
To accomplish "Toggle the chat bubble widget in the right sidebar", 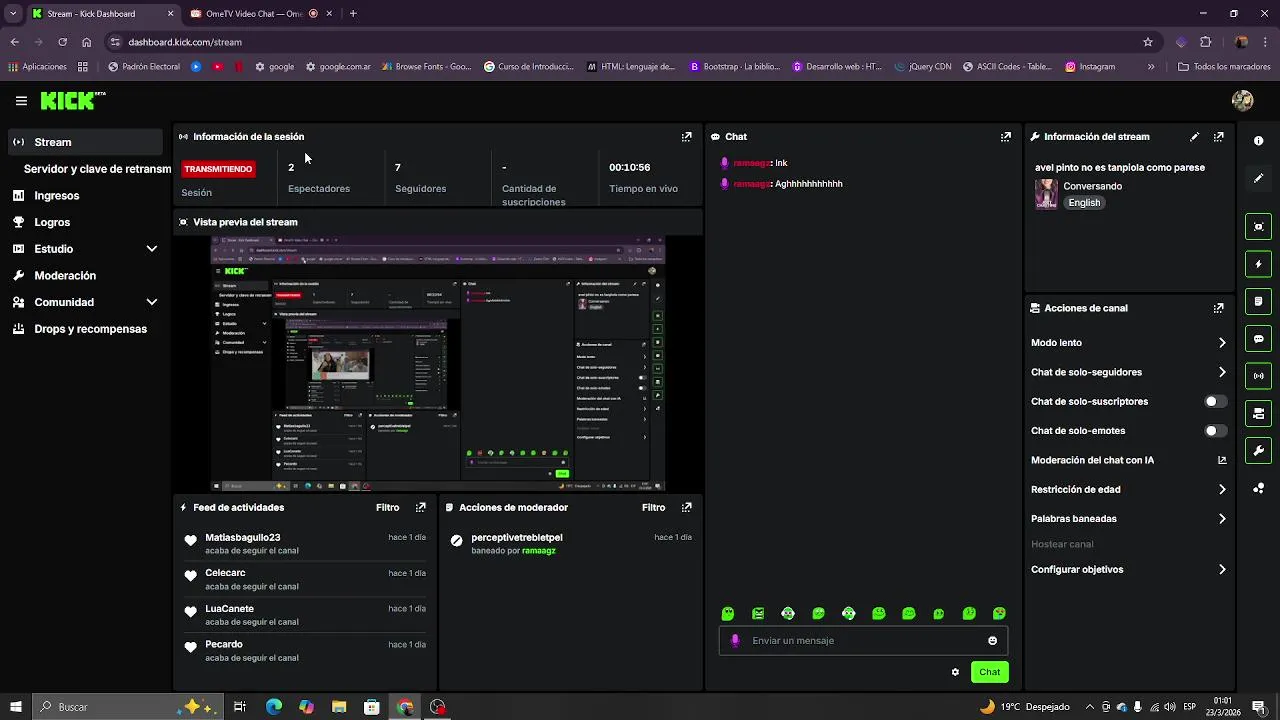I will [1258, 339].
